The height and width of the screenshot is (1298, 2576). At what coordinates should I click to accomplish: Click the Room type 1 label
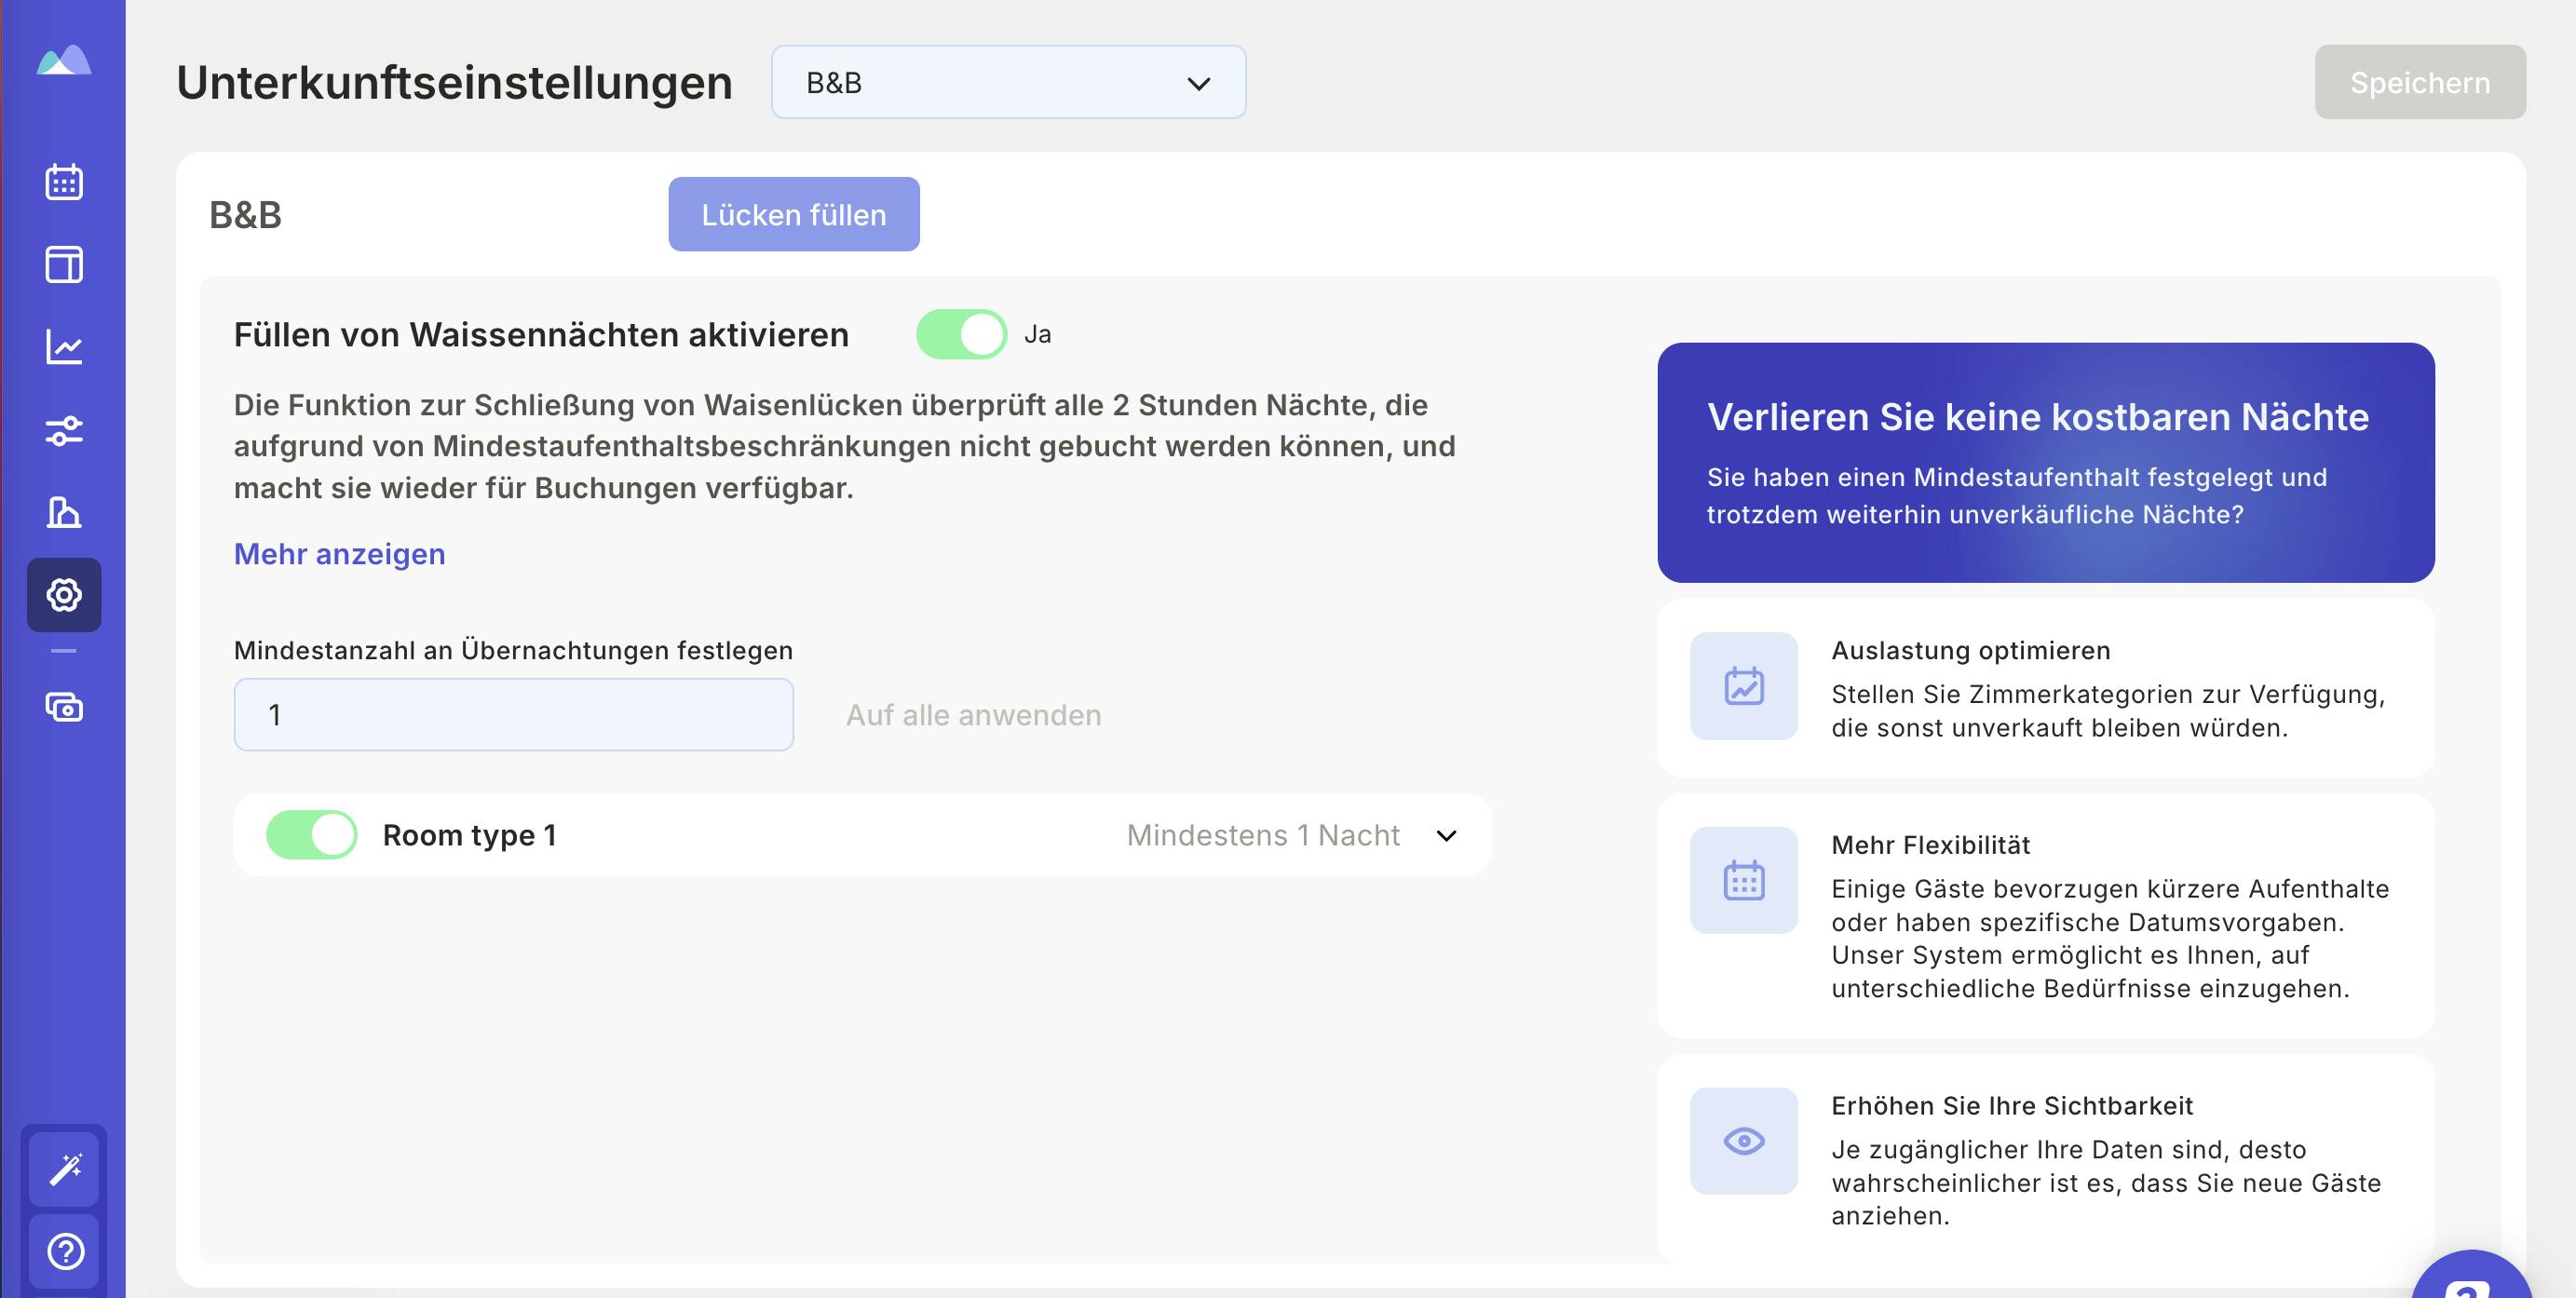(x=470, y=835)
